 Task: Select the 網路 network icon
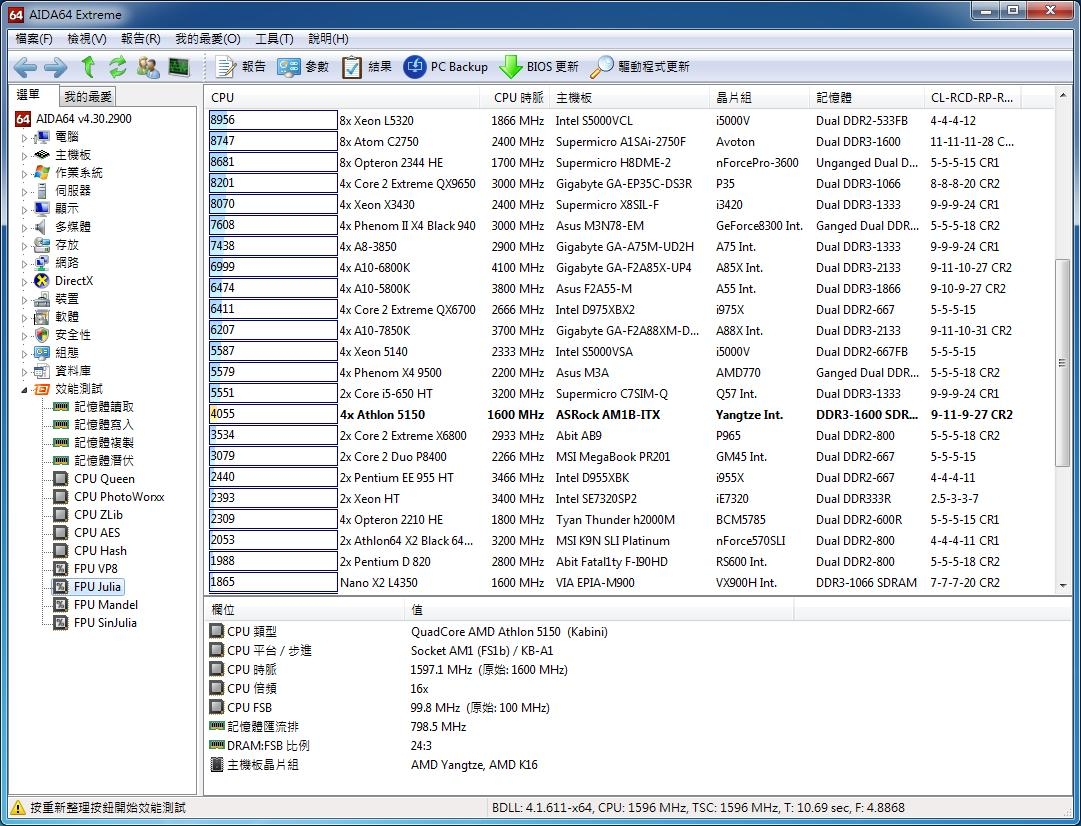pyautogui.click(x=41, y=263)
